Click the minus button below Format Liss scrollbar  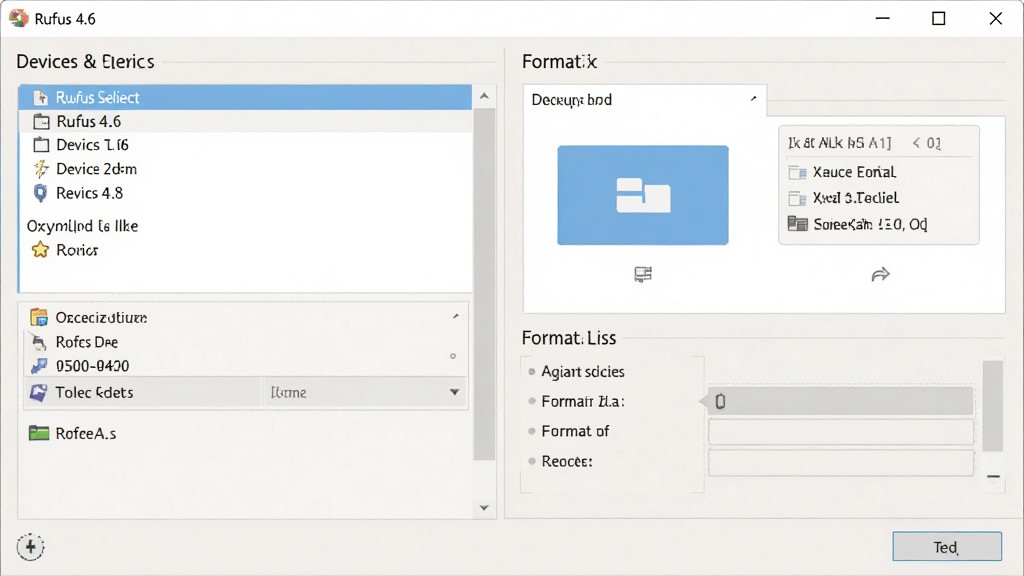tap(993, 477)
